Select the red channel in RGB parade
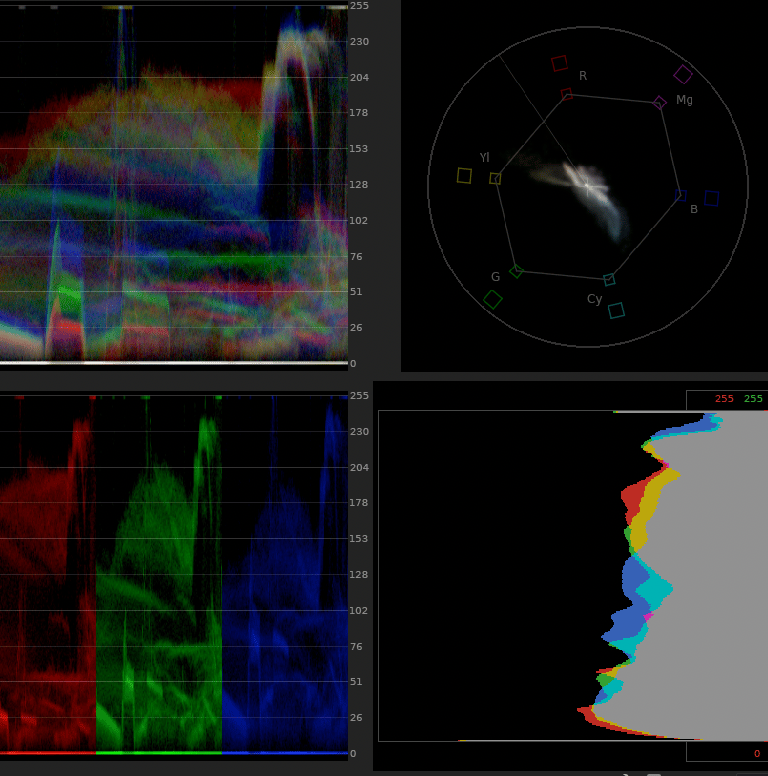The image size is (768, 776). 48,574
